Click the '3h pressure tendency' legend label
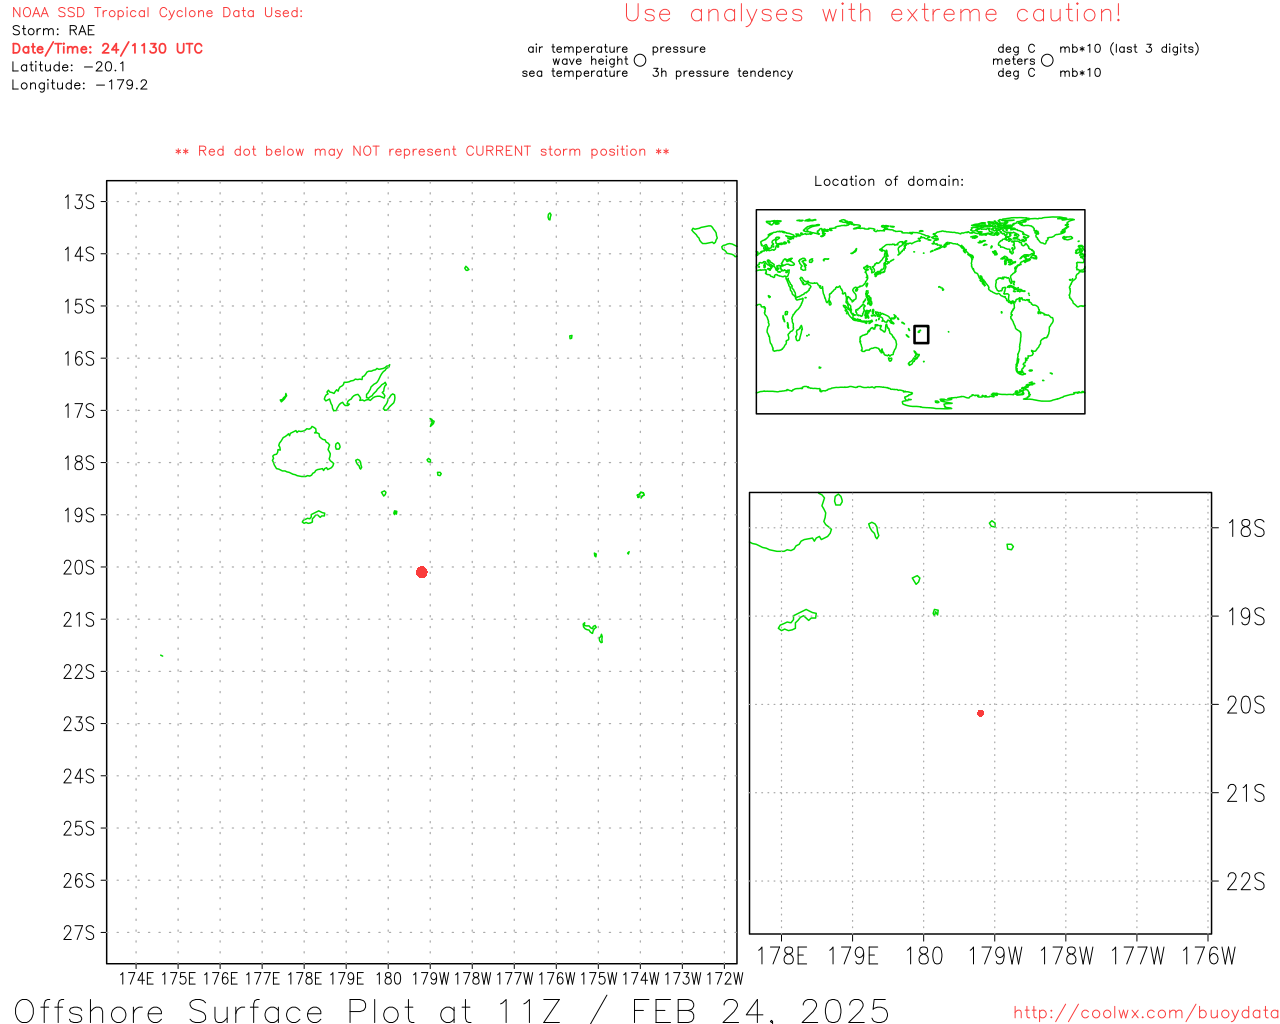 pos(722,73)
